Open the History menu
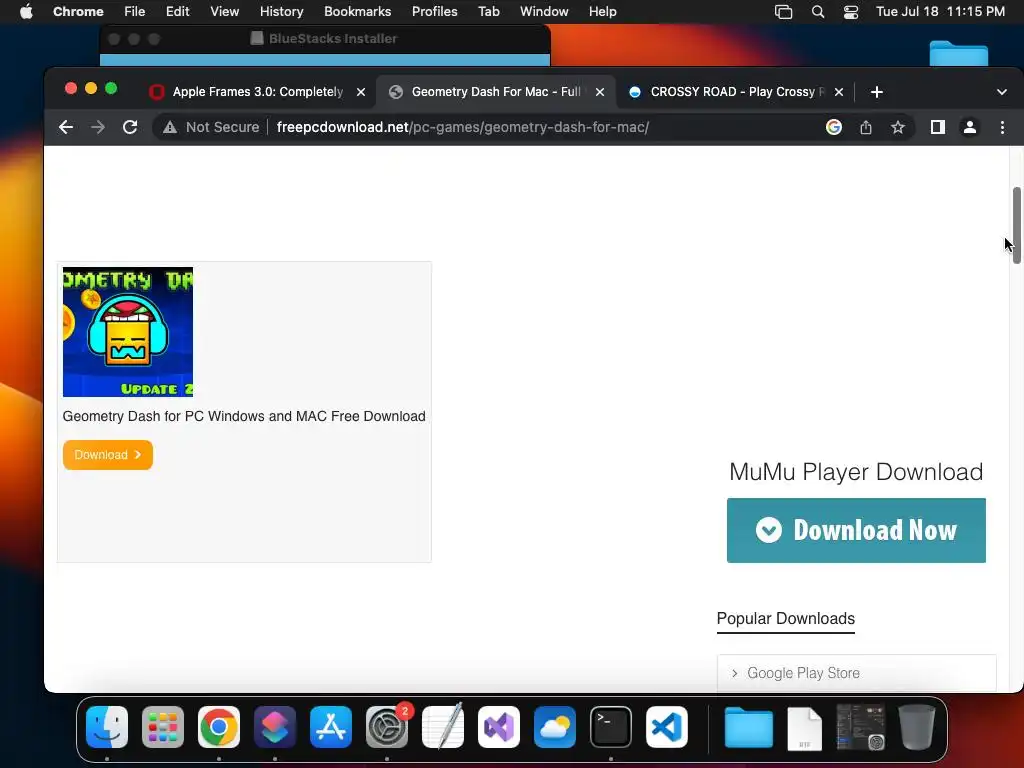This screenshot has height=768, width=1024. (x=281, y=12)
